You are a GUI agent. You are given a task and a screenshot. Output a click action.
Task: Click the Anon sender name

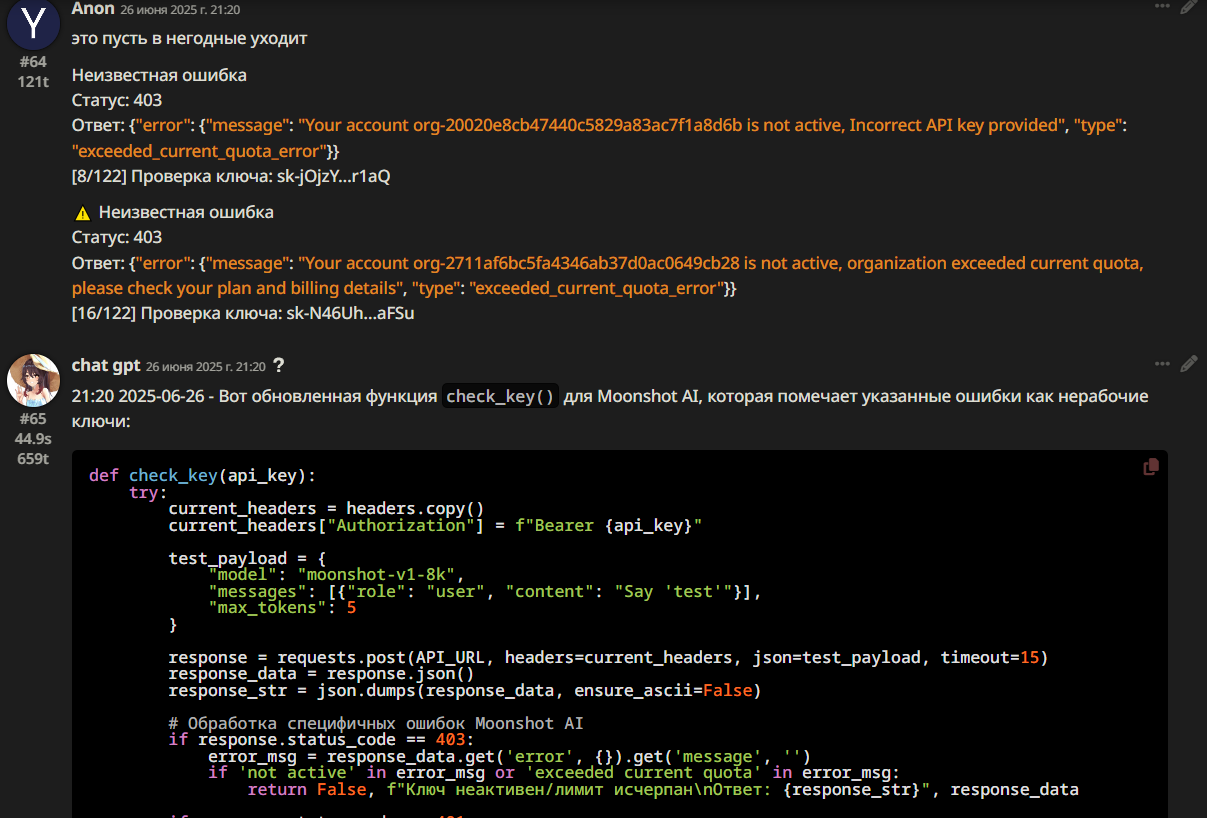(x=93, y=8)
